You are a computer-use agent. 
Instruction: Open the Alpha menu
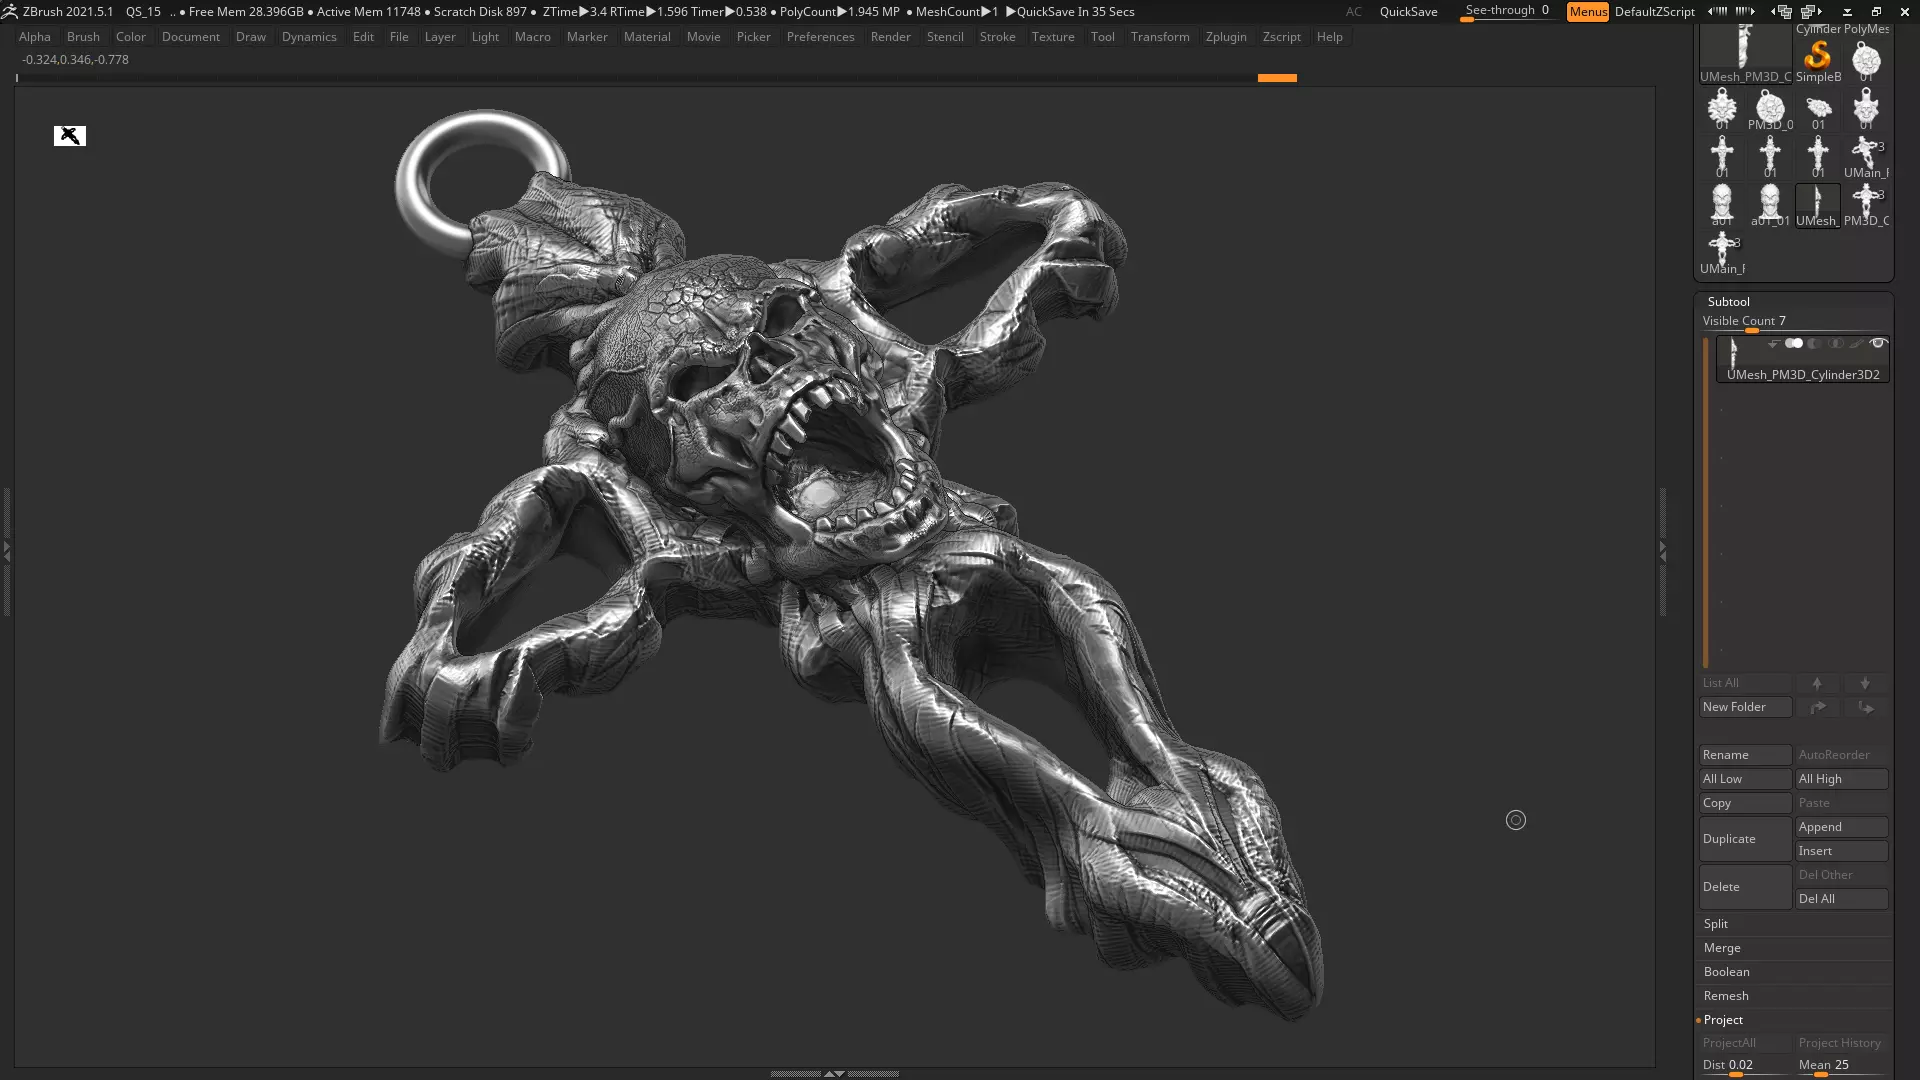(35, 37)
